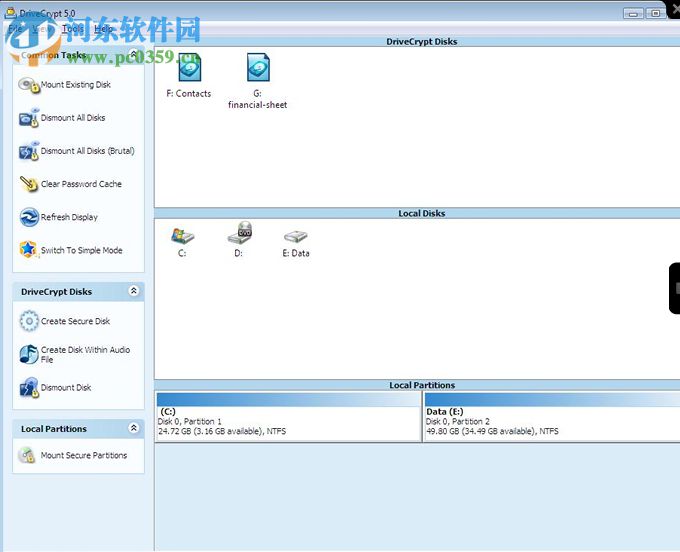Click the Create Secure Disk icon
Viewport: 680px width, 552px height.
29,321
